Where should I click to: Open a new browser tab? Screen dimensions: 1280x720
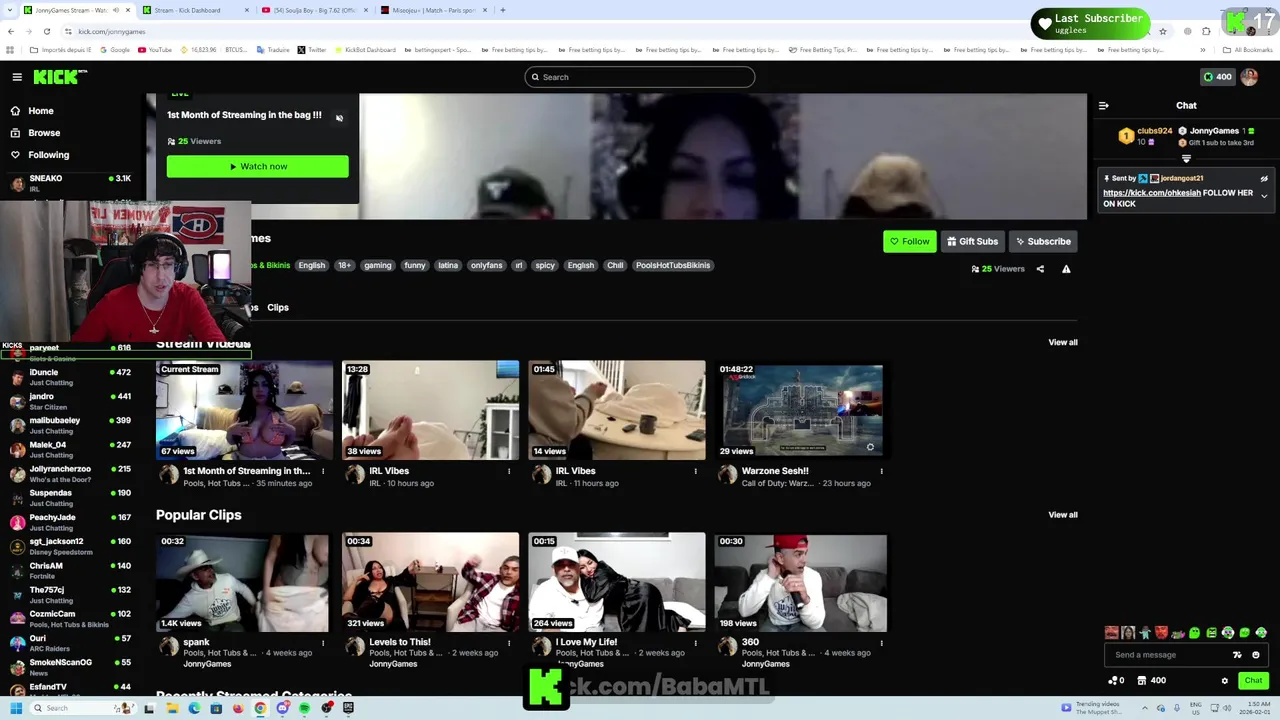pyautogui.click(x=503, y=10)
